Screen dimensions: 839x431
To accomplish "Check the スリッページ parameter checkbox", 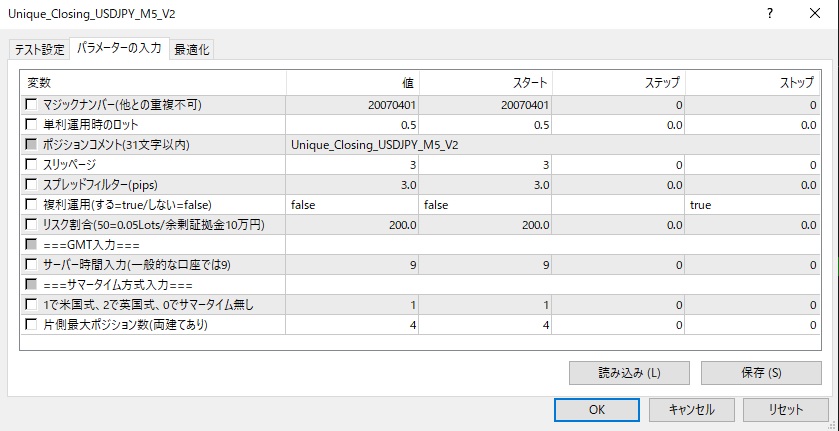I will pos(33,165).
